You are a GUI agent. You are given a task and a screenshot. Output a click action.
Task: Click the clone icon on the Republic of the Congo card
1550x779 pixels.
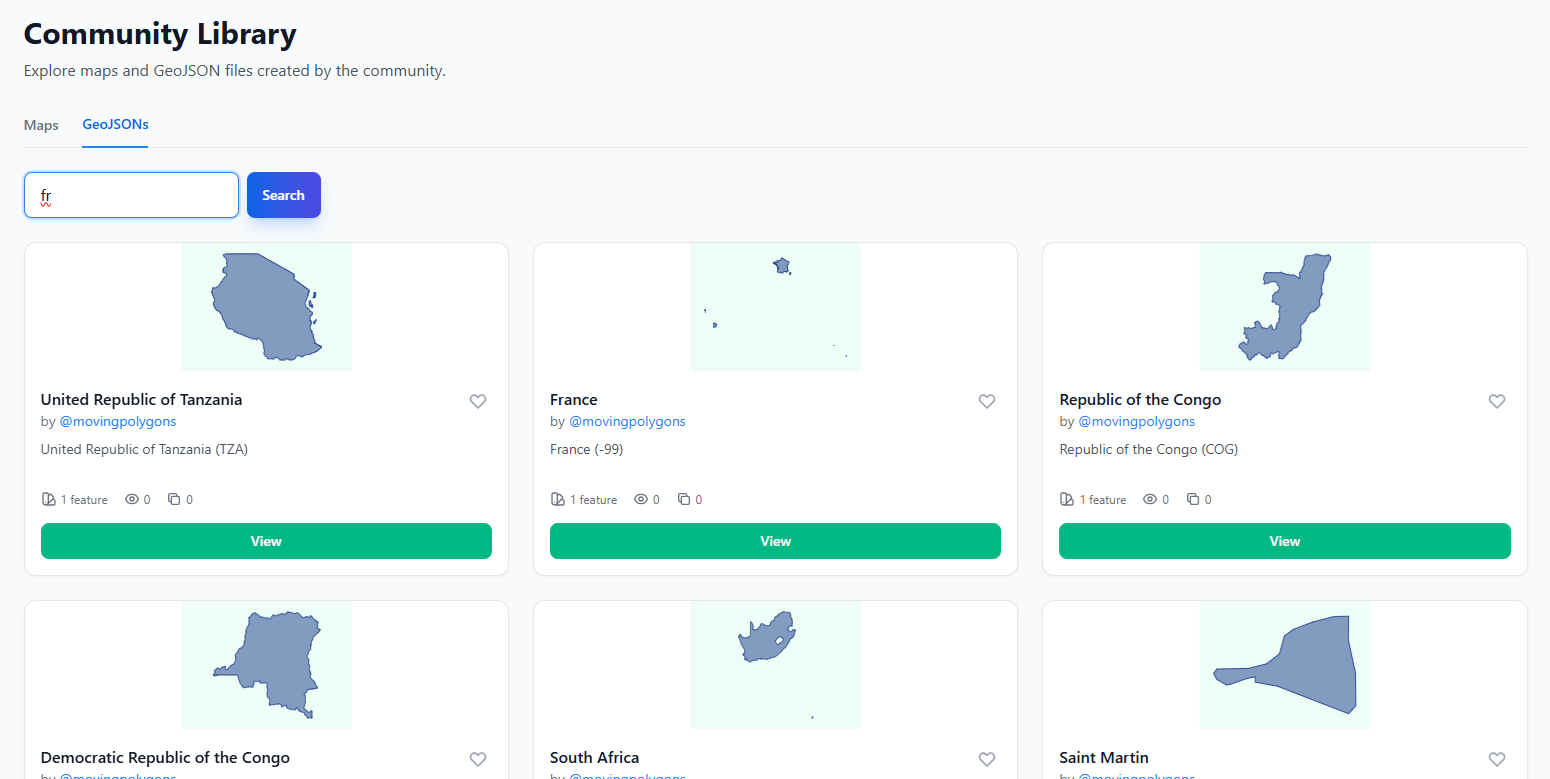[1193, 498]
